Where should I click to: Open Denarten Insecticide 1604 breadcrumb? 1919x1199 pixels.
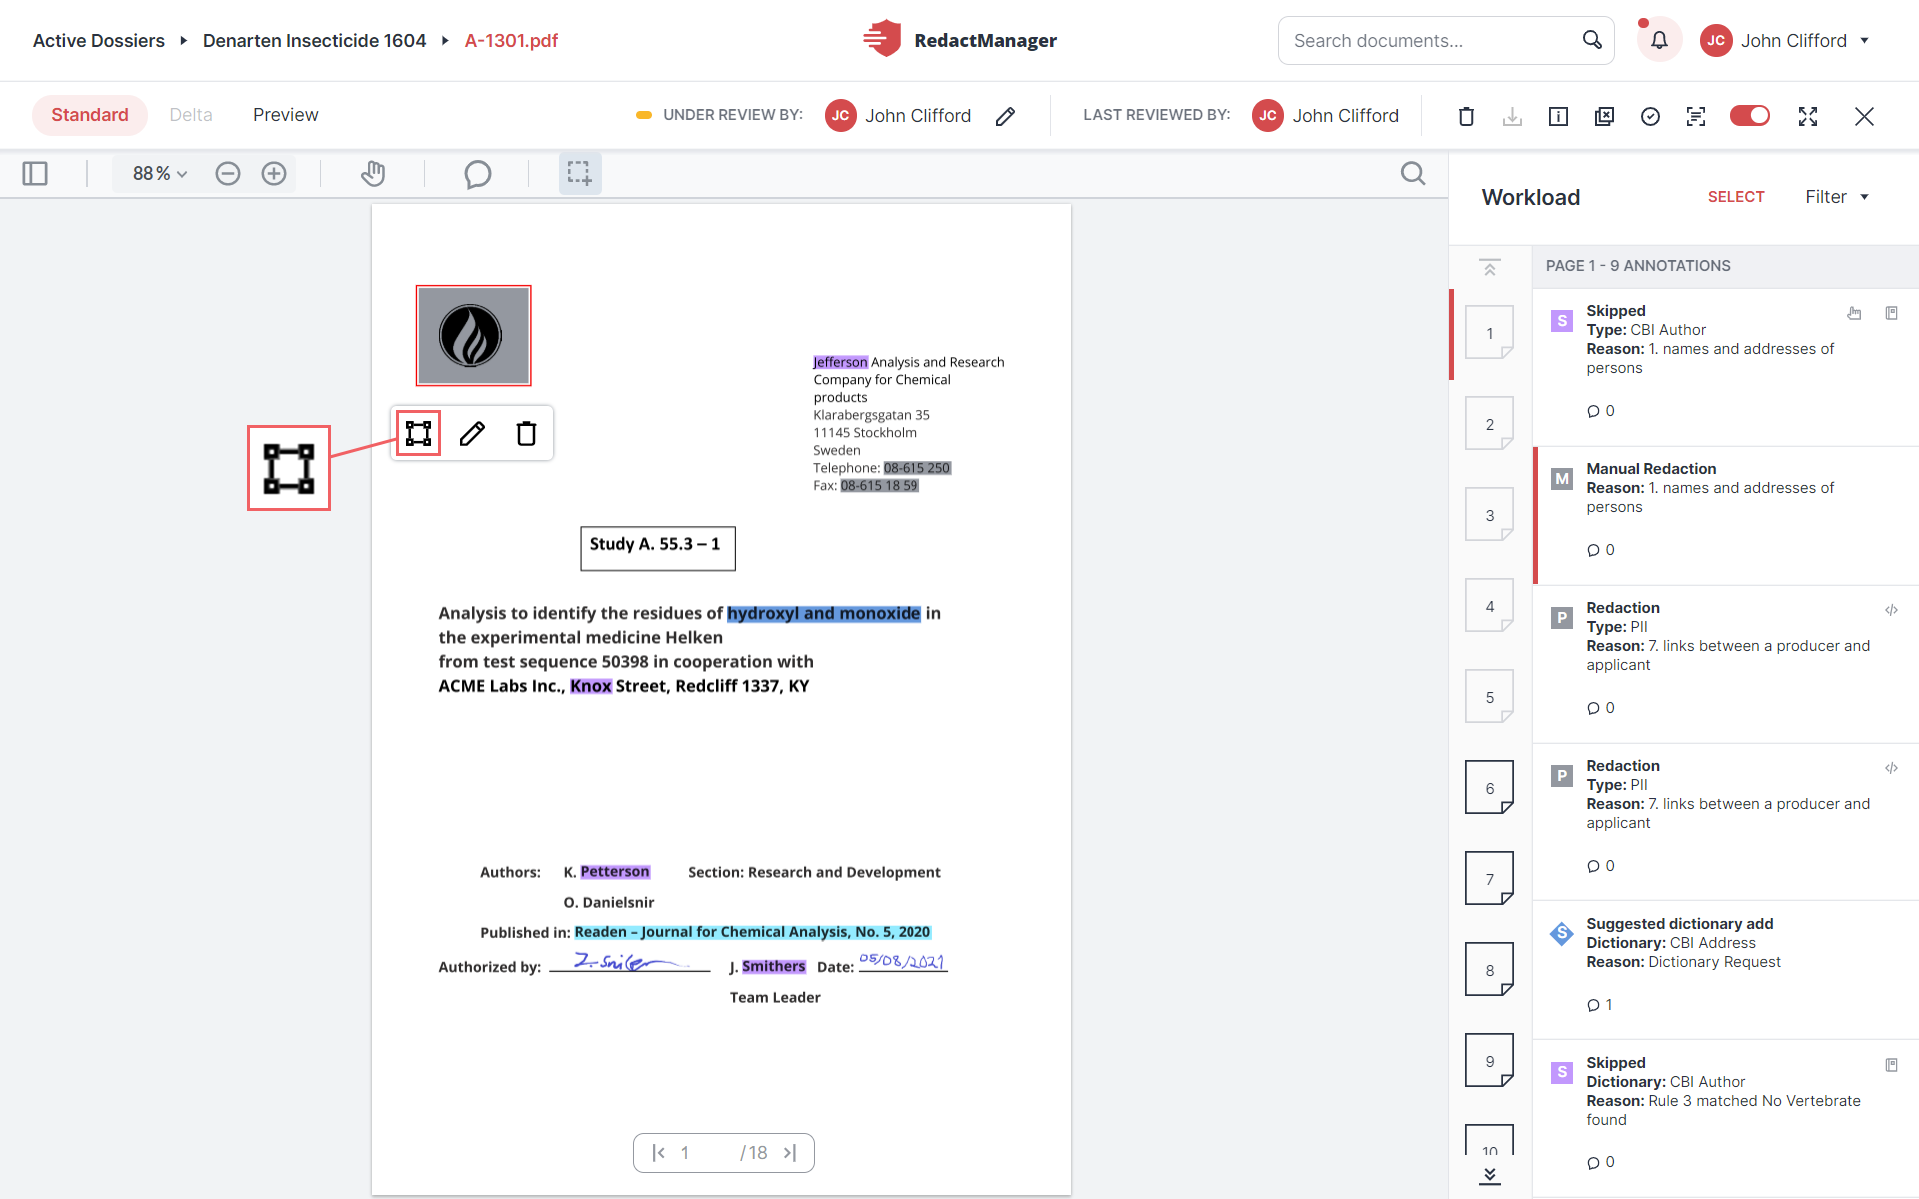[x=314, y=41]
